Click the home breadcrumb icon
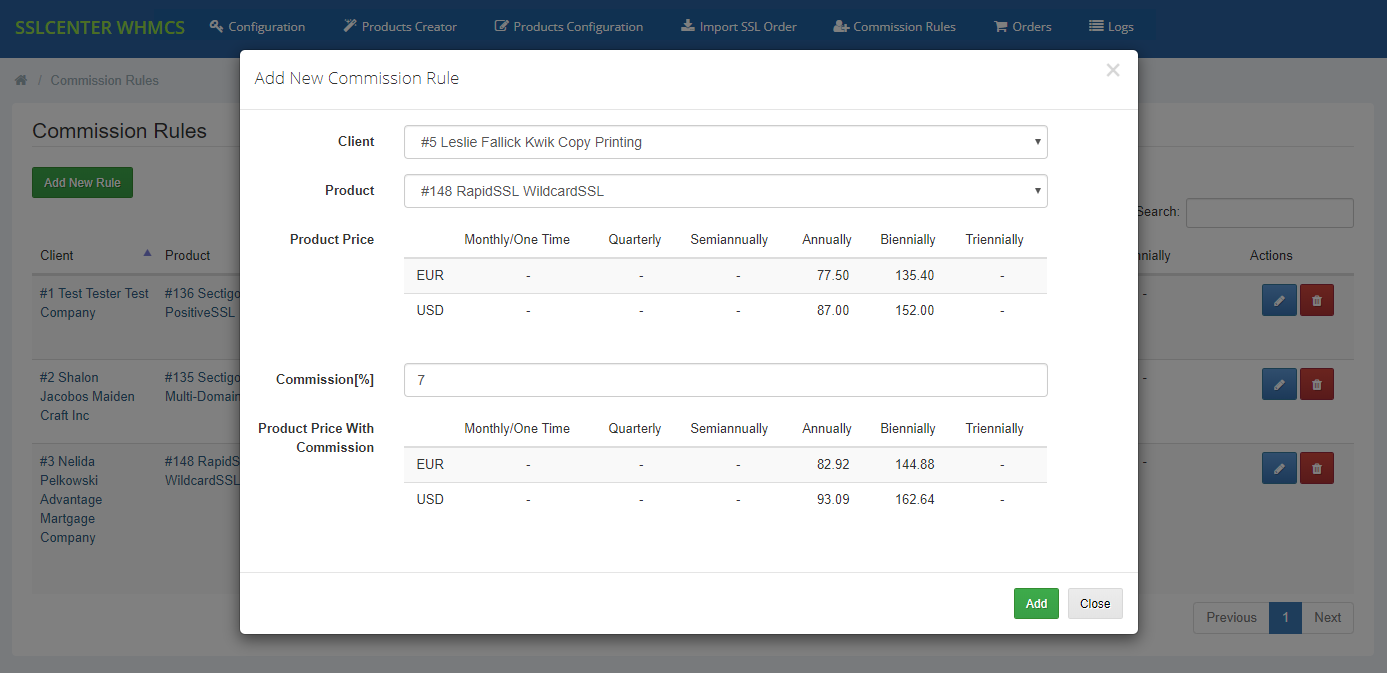The width and height of the screenshot is (1387, 673). coord(21,80)
